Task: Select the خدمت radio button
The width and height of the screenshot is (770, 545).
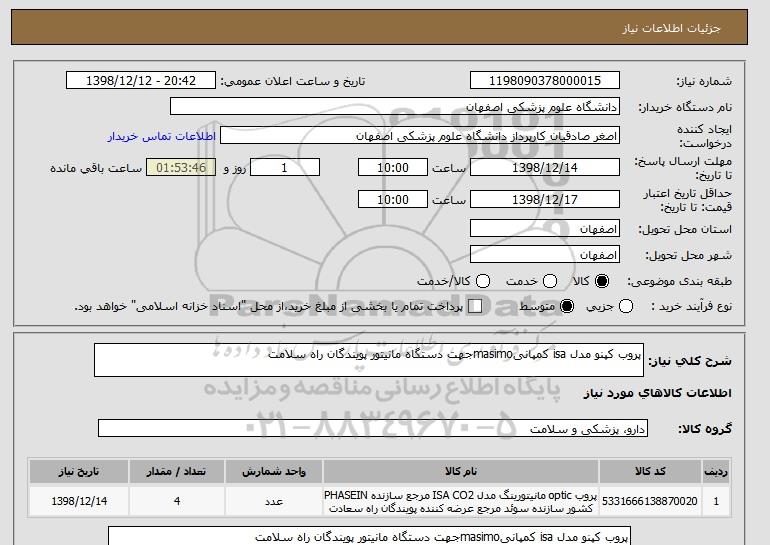Action: click(x=550, y=281)
